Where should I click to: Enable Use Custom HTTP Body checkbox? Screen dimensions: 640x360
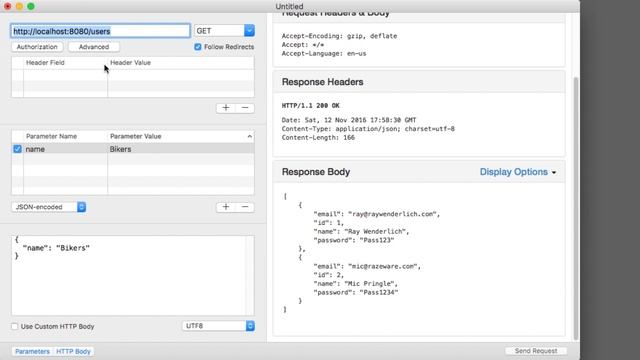15,327
